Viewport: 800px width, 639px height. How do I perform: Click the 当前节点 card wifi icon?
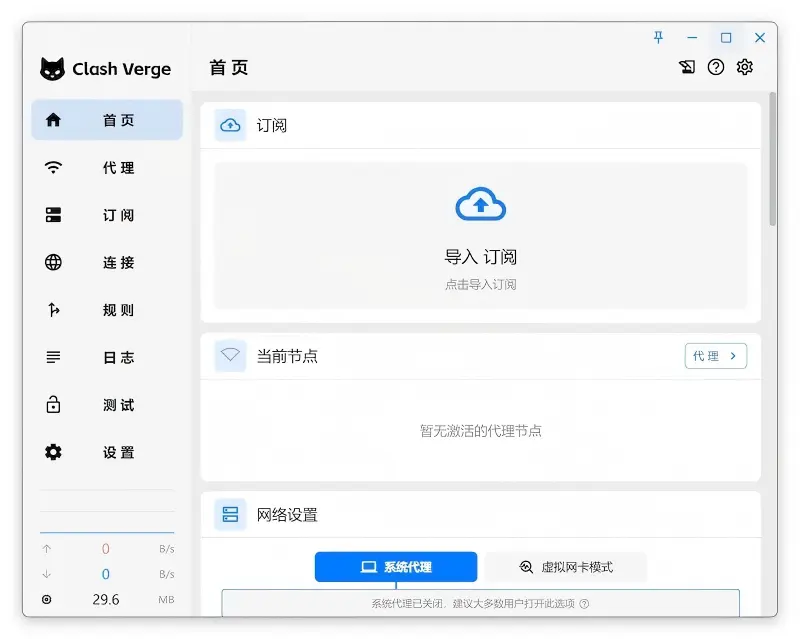pos(230,355)
